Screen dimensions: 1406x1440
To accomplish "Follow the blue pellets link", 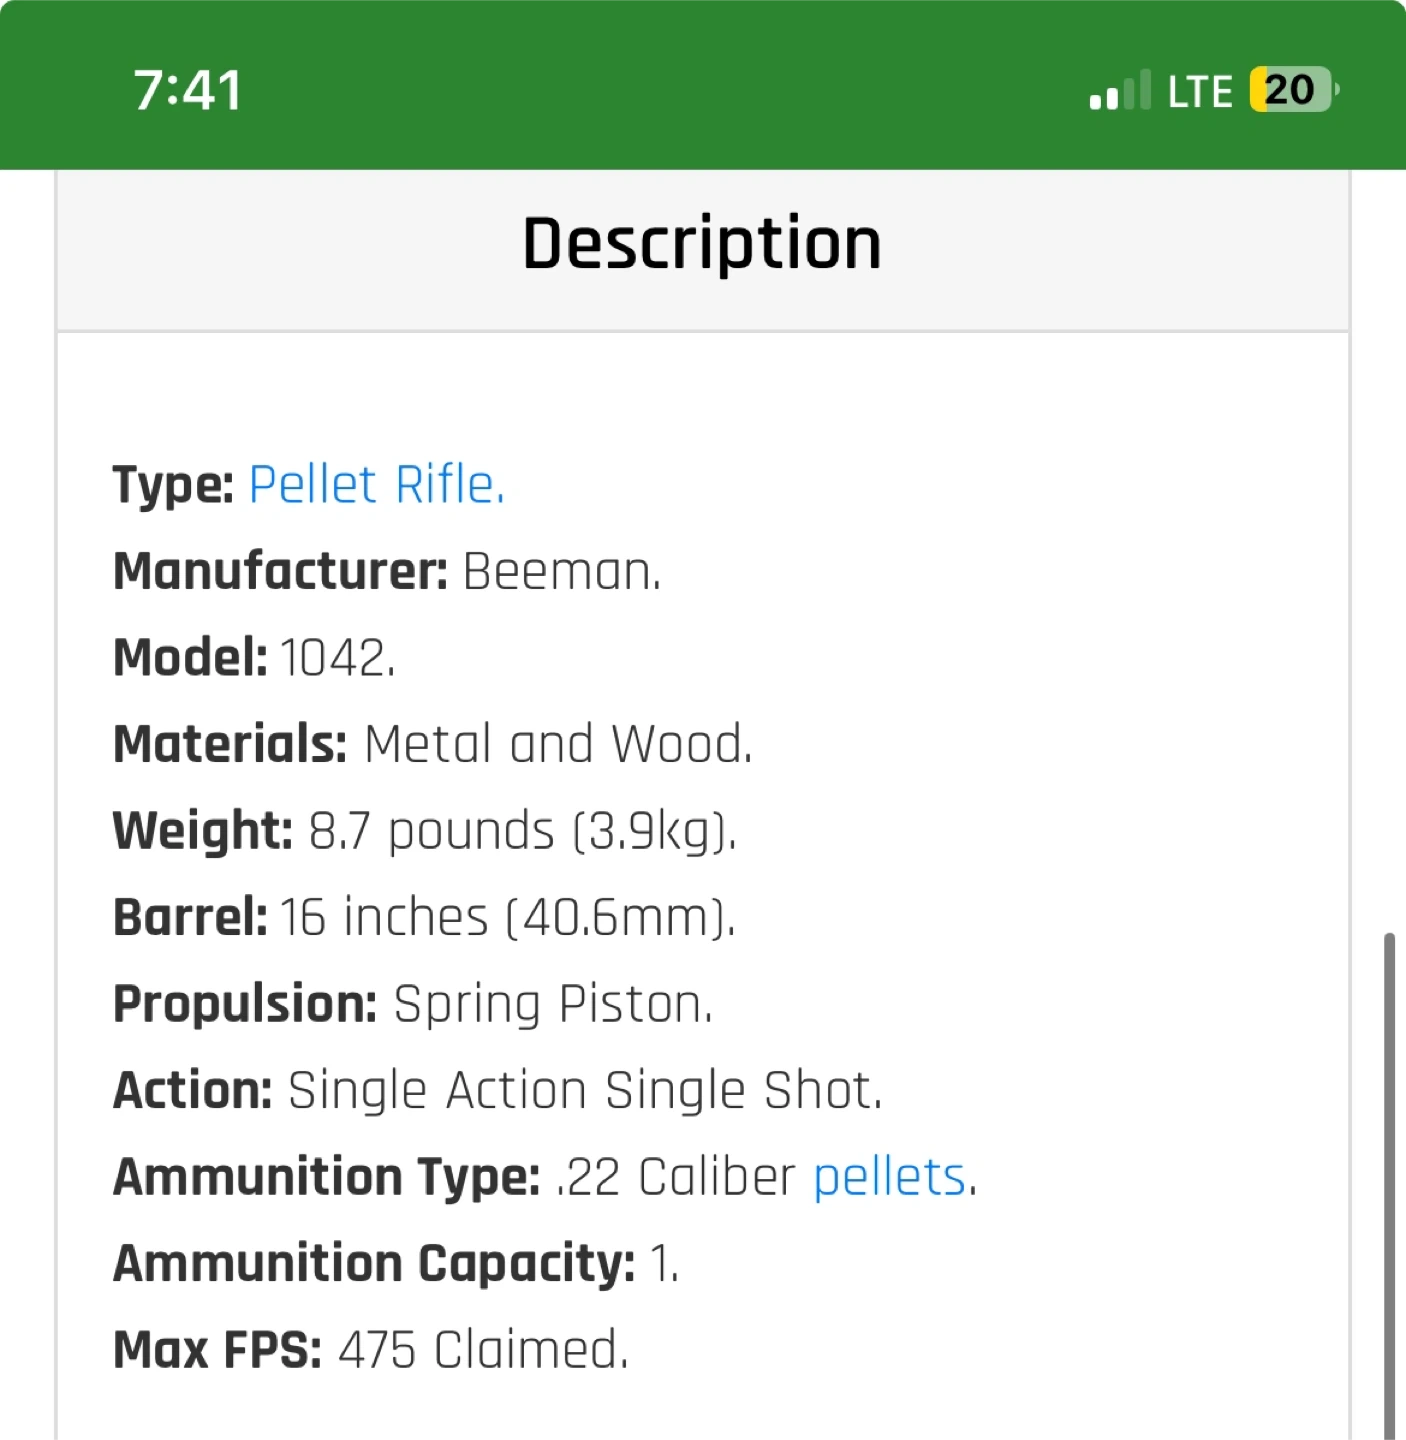I will (x=889, y=1177).
